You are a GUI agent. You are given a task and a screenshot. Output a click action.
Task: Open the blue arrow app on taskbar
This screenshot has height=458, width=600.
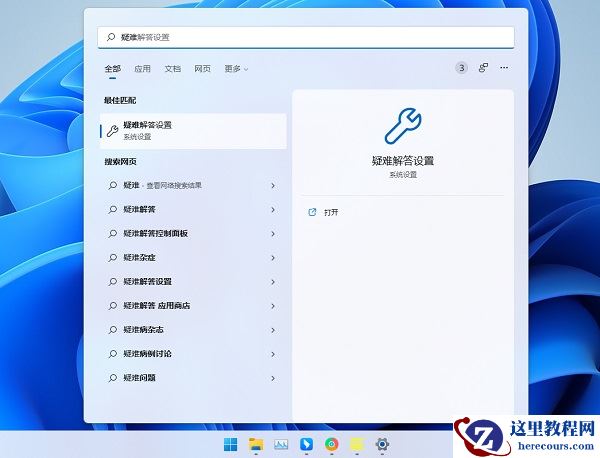[306, 444]
